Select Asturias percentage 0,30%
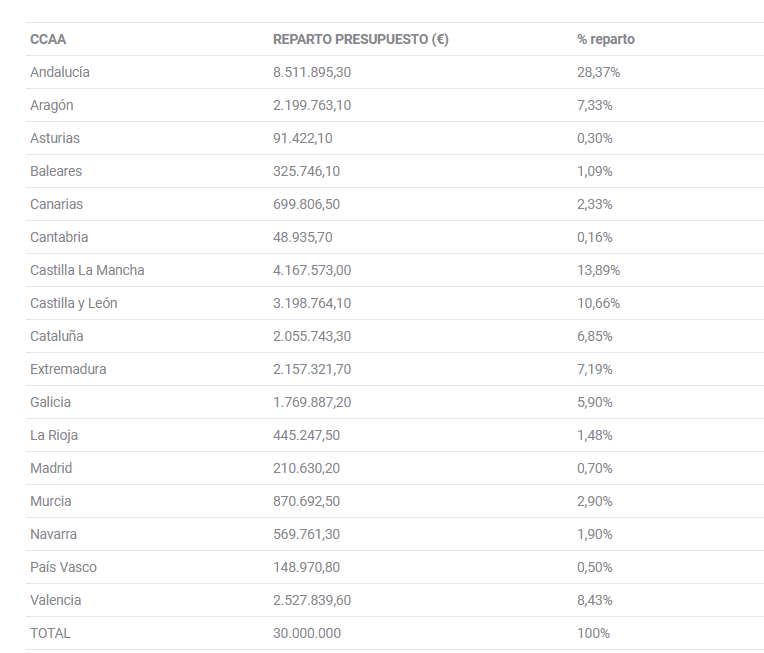Screen dimensions: 764x653 [594, 138]
